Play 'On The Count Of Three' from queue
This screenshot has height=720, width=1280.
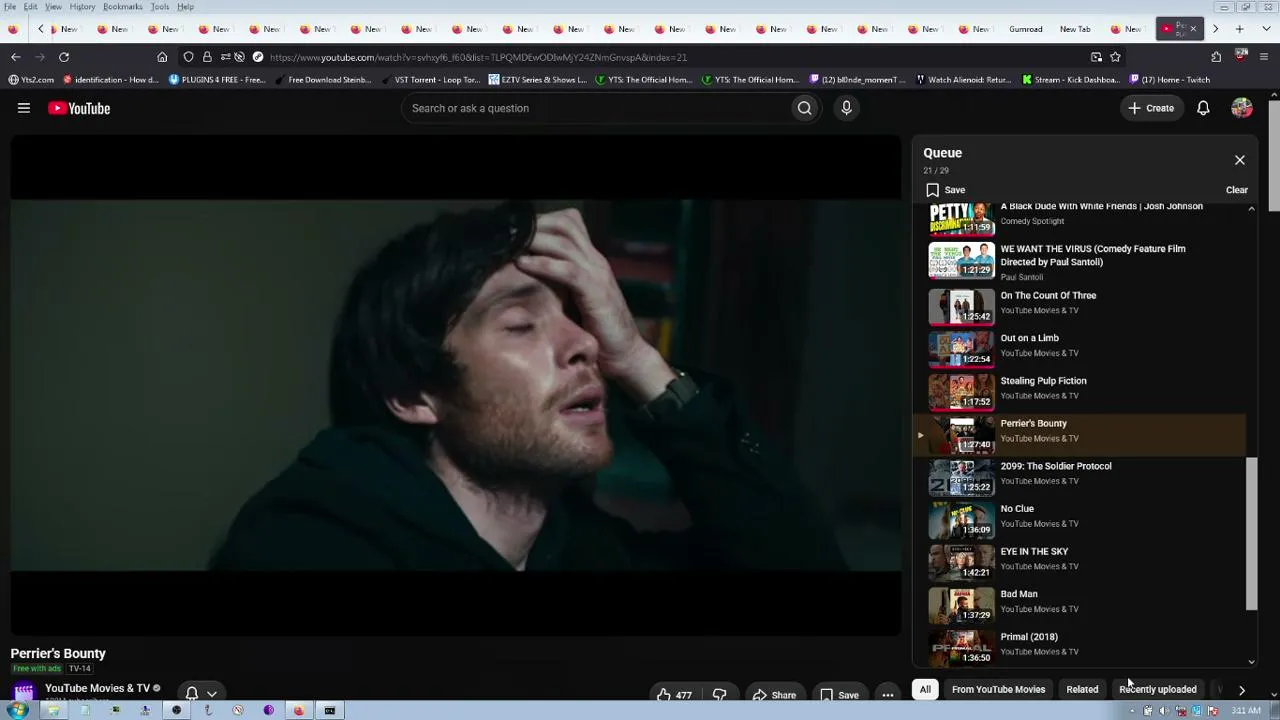(x=1080, y=306)
